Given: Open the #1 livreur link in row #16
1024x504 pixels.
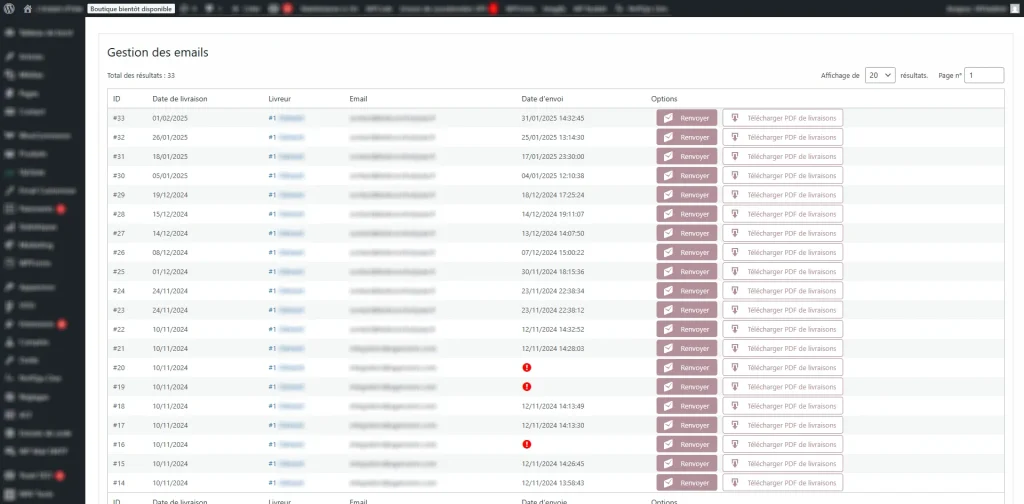Looking at the screenshot, I should click(x=286, y=445).
